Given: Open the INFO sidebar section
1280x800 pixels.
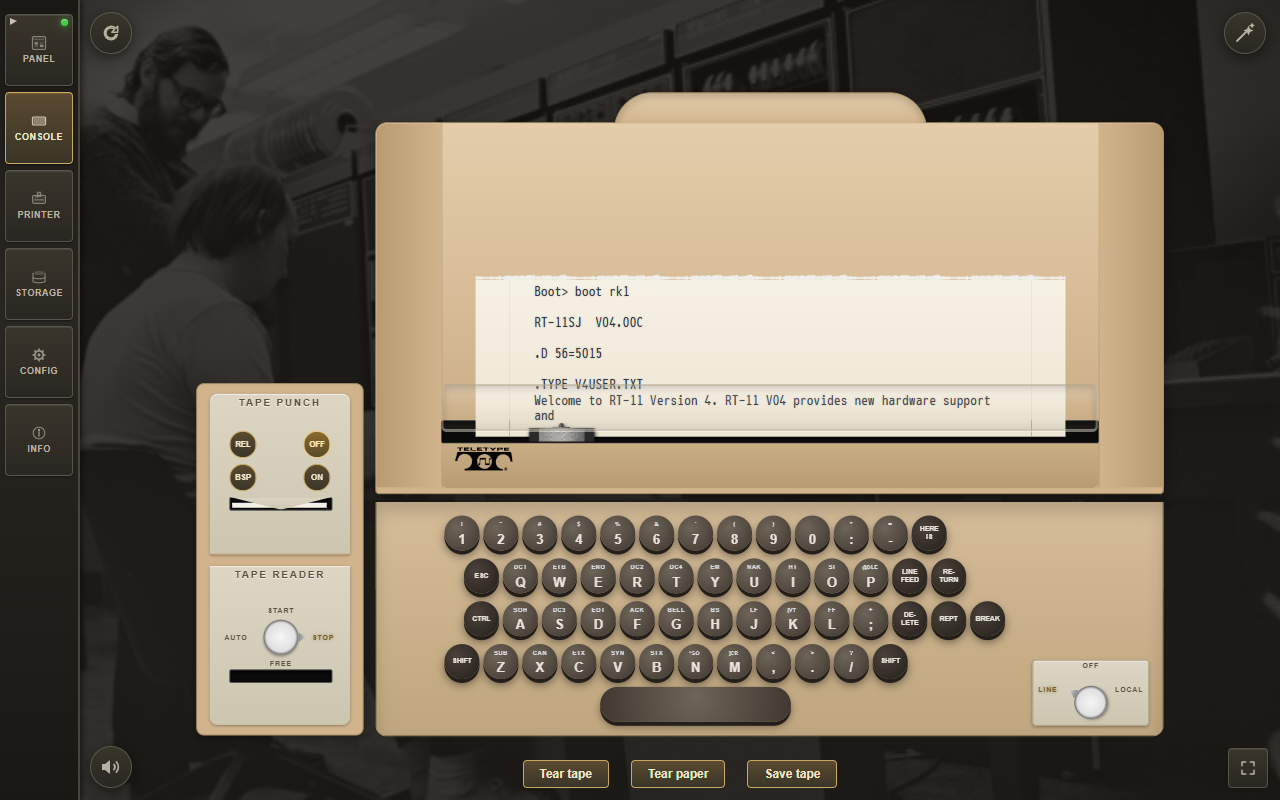Looking at the screenshot, I should pos(39,440).
